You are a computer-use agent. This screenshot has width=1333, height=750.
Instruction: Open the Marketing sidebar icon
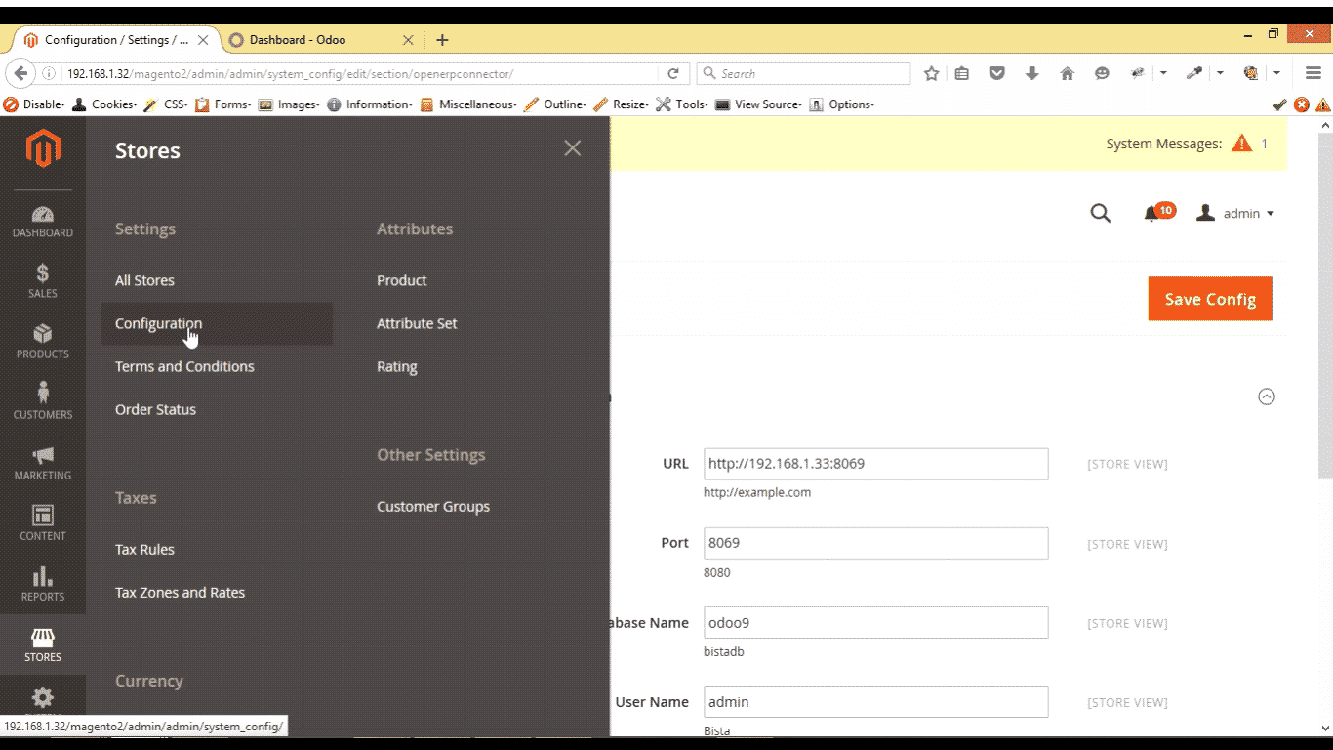pyautogui.click(x=43, y=463)
